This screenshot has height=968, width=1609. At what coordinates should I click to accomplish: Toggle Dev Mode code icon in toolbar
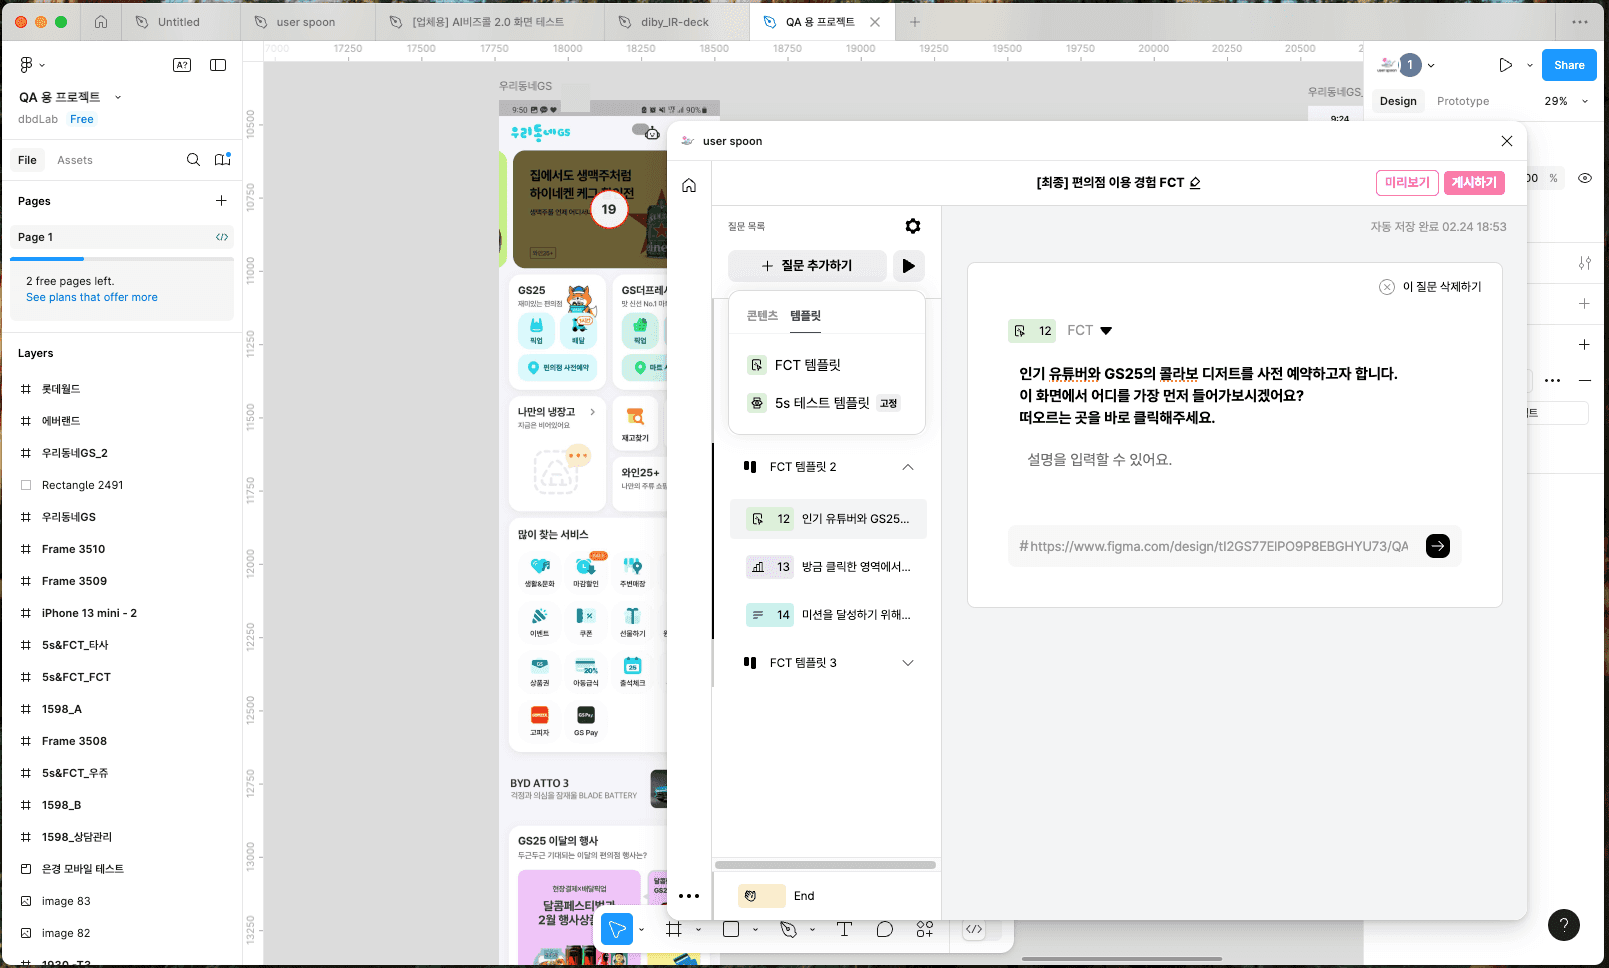[x=974, y=929]
